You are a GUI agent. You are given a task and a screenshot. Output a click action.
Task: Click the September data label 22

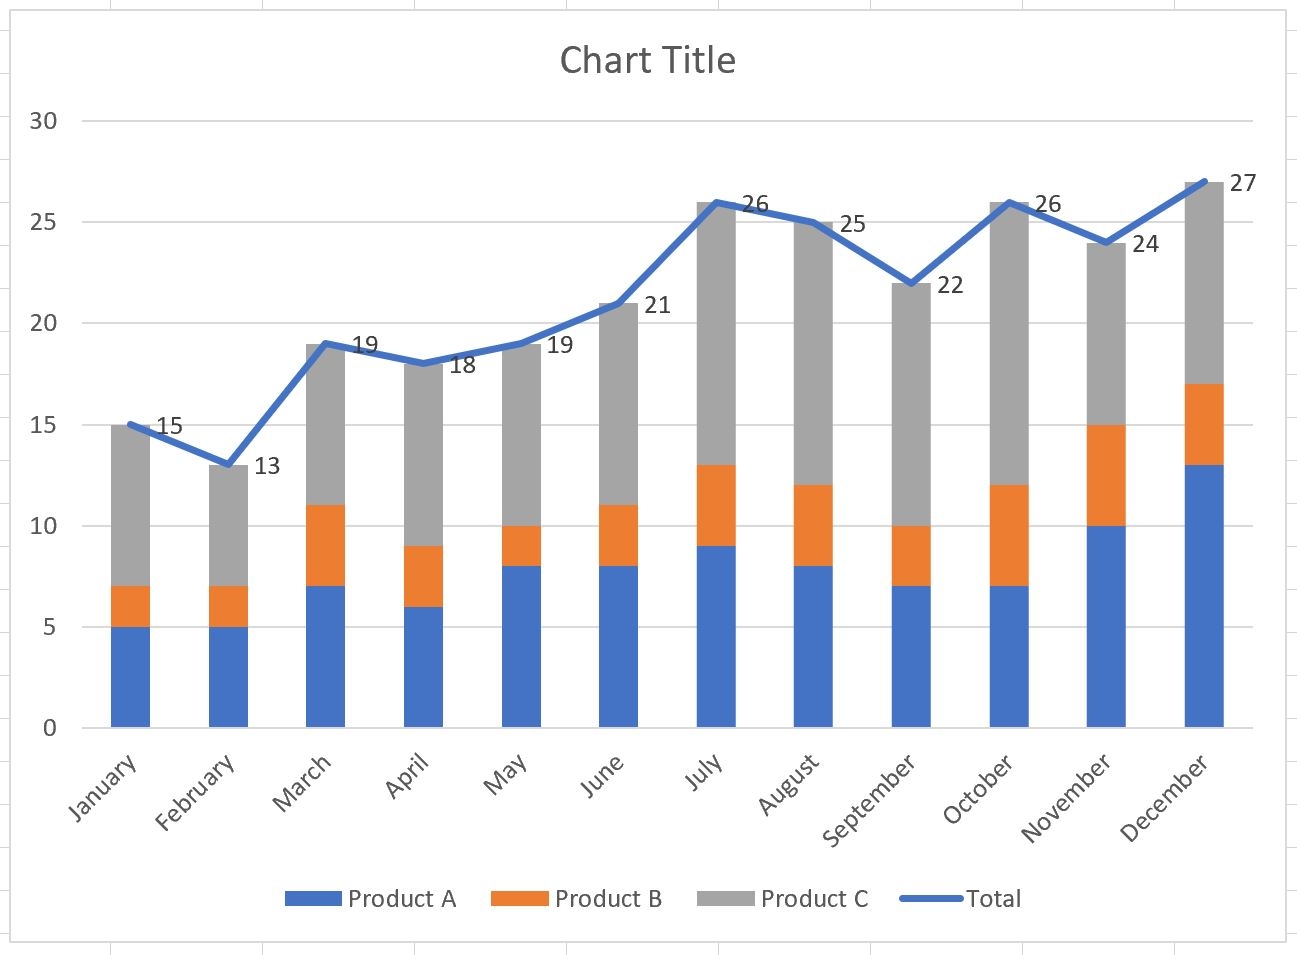pos(950,286)
